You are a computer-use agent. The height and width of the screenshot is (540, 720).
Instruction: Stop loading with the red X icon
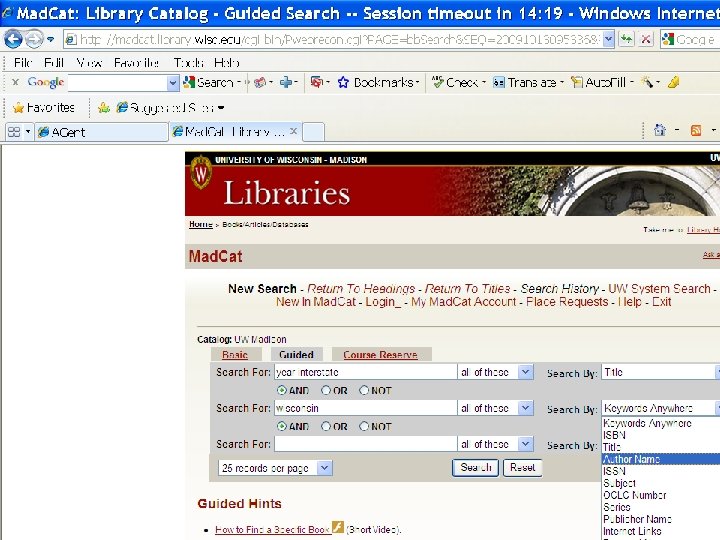(x=646, y=39)
